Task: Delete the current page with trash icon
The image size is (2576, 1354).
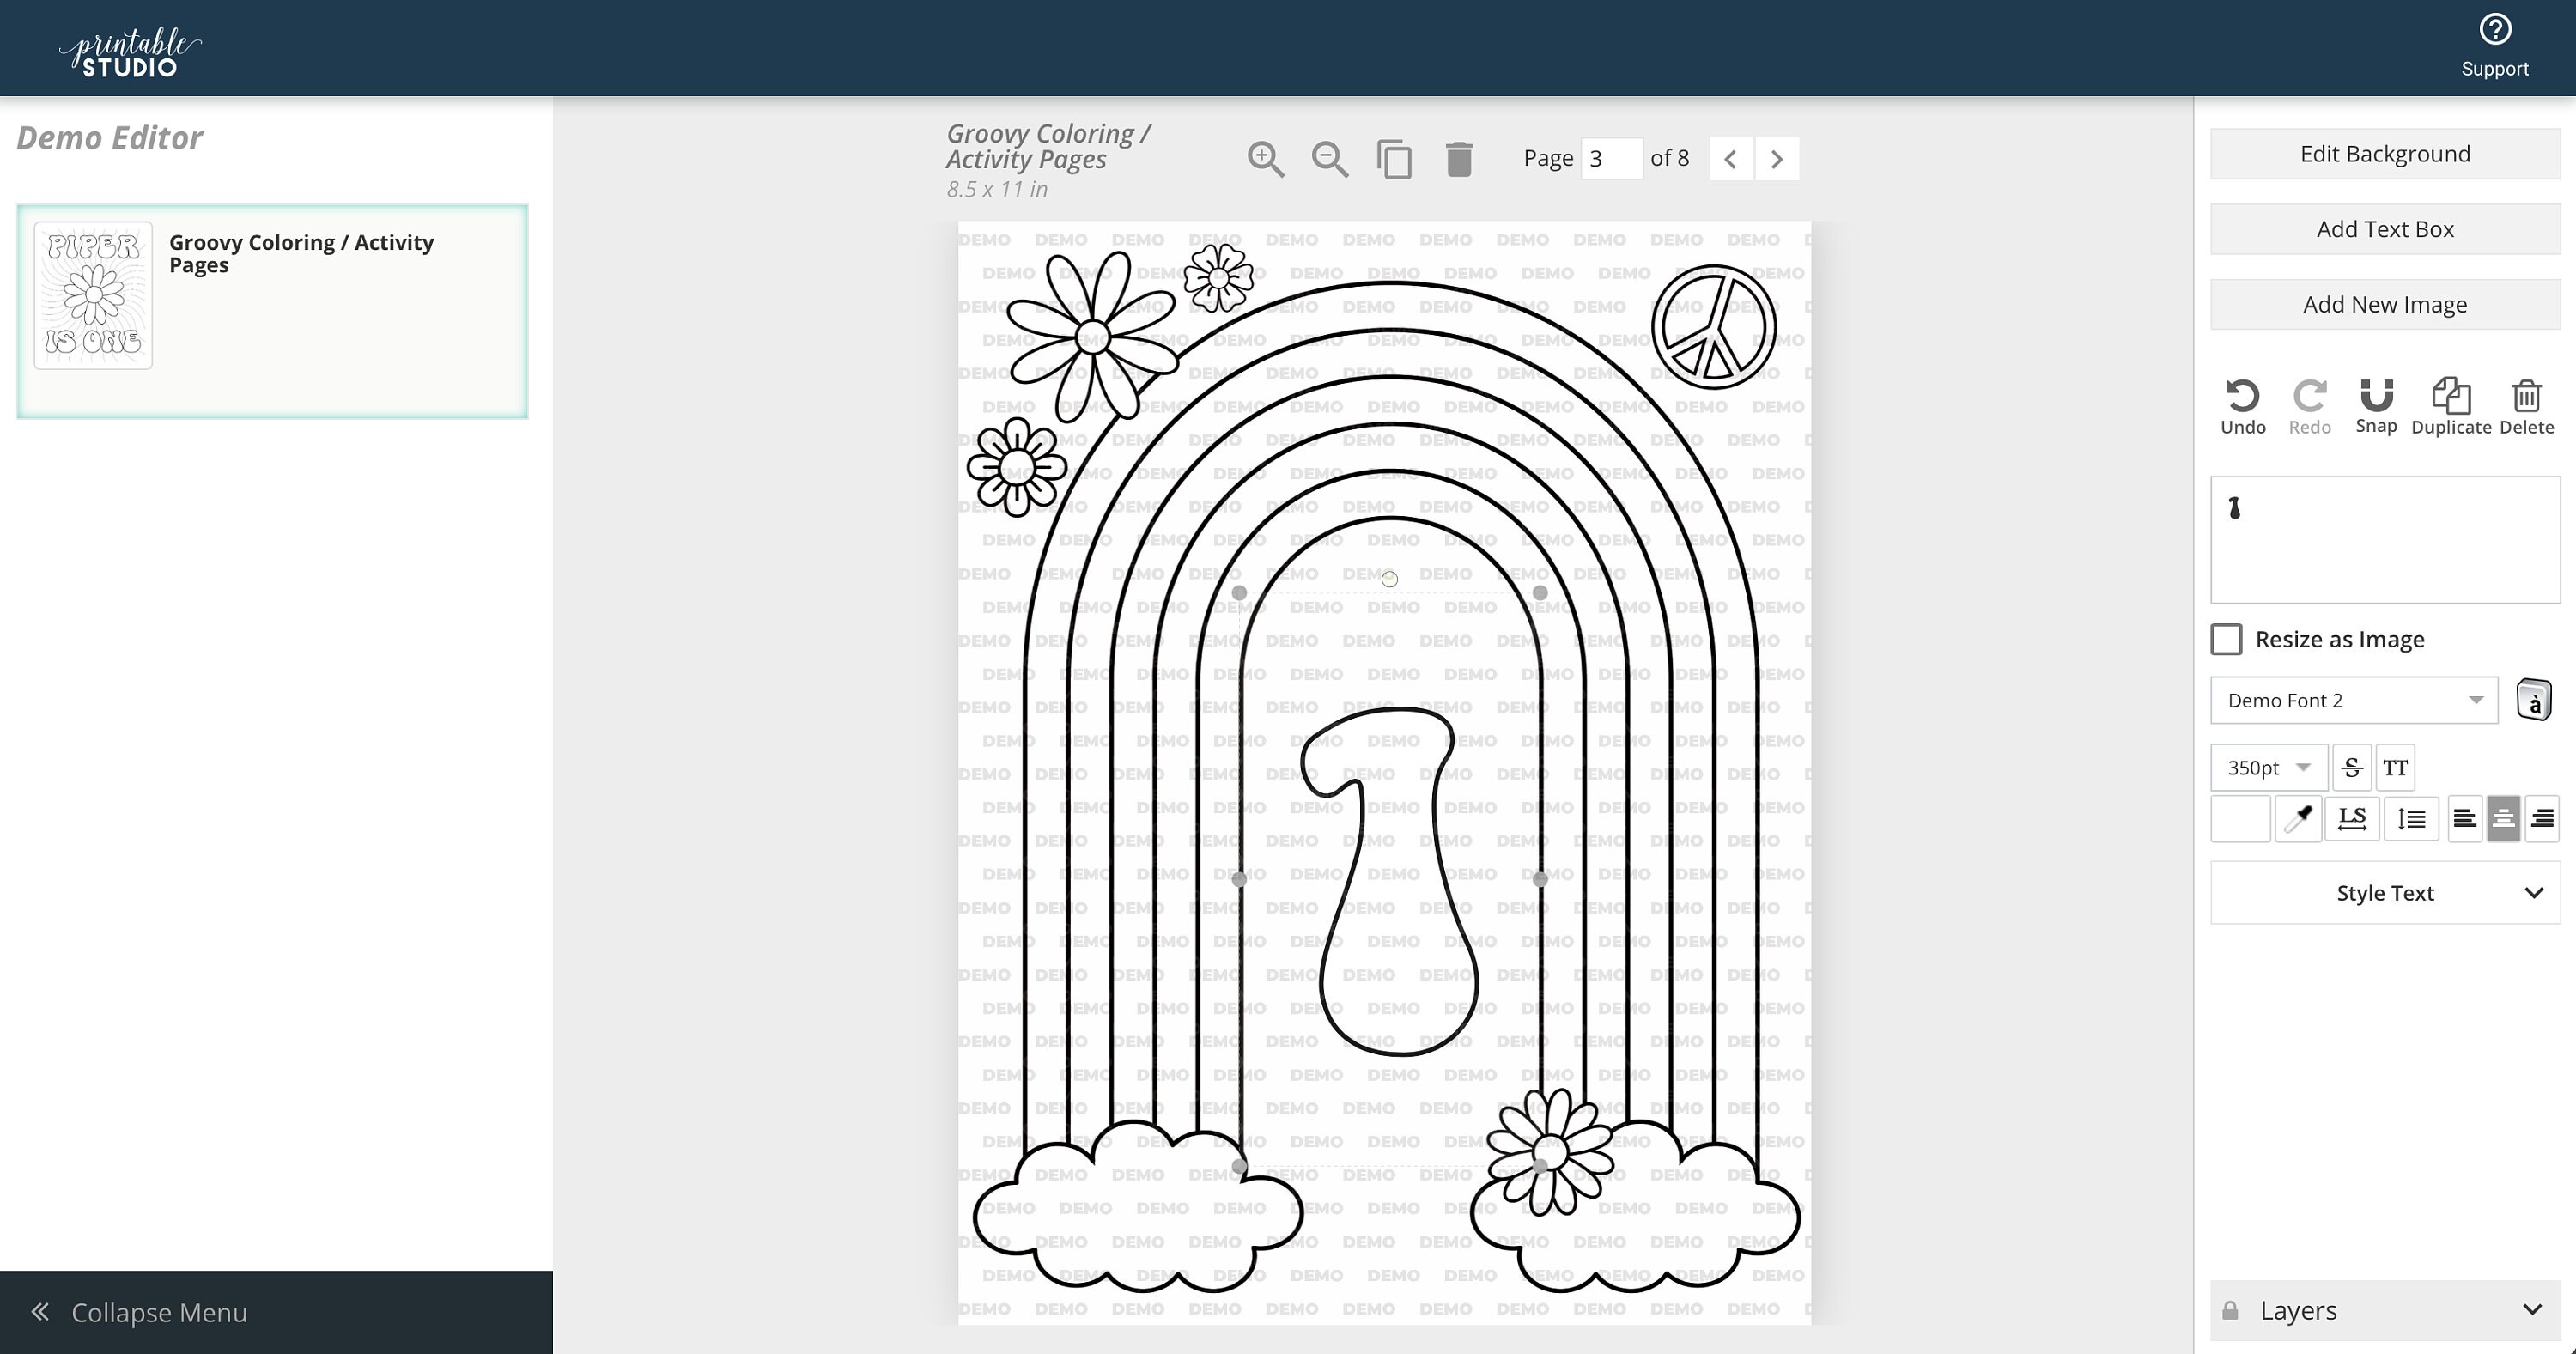Action: [x=1459, y=159]
